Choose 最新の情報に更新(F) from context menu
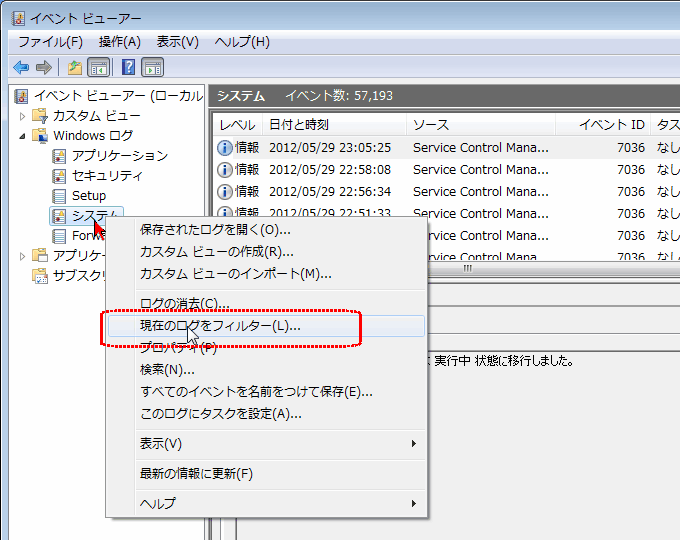The width and height of the screenshot is (680, 540). [196, 473]
